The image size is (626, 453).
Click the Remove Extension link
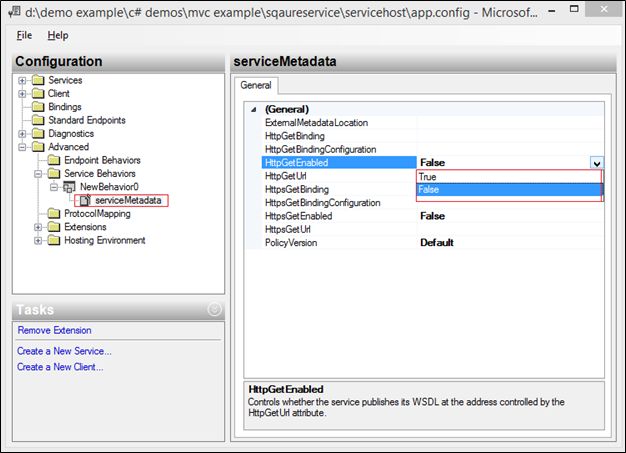click(x=54, y=330)
